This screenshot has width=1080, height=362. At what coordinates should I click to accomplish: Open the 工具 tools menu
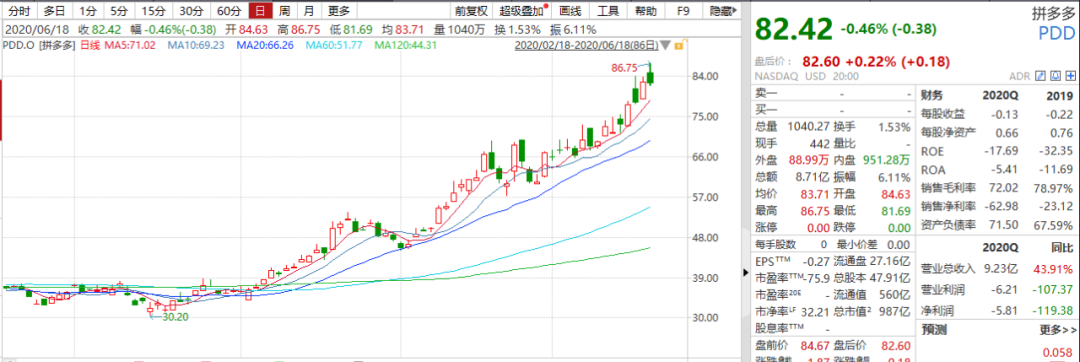click(608, 11)
